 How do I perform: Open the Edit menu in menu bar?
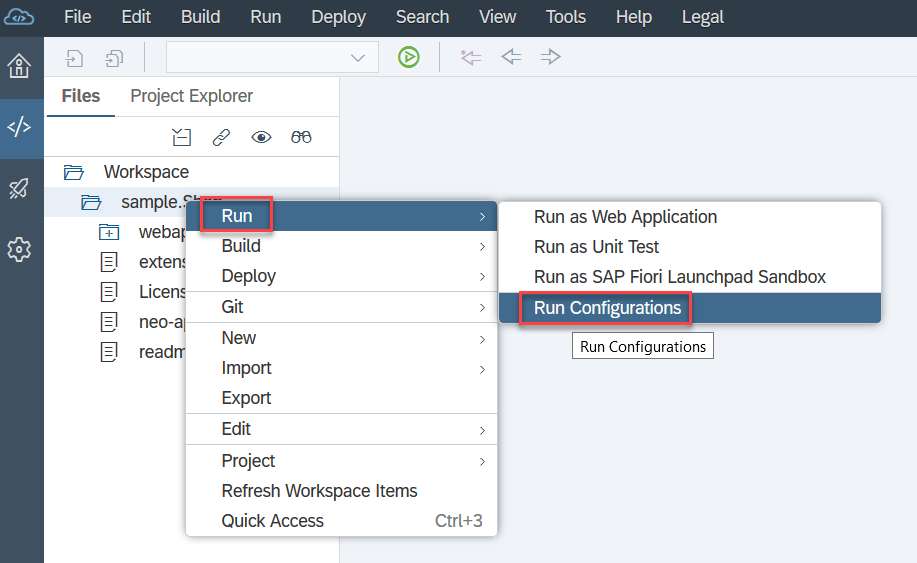click(x=136, y=17)
